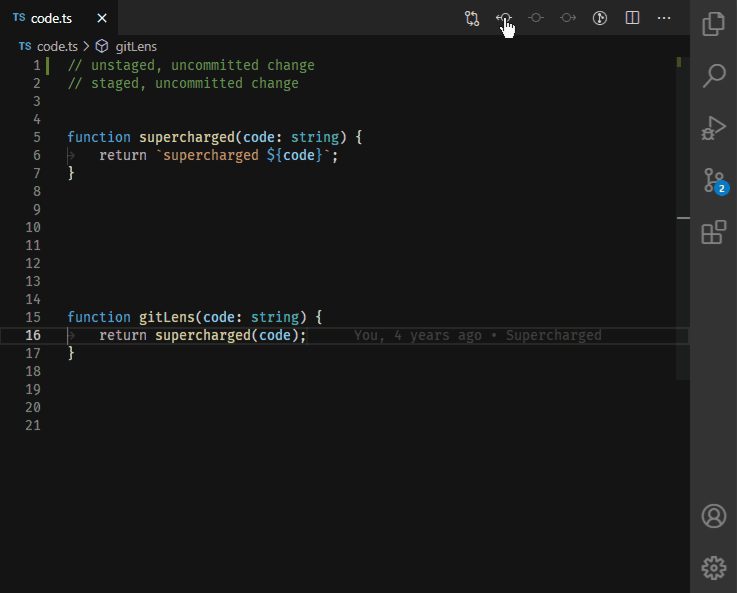Open the GitLens compare changes icon
This screenshot has height=593, width=737.
tap(472, 18)
